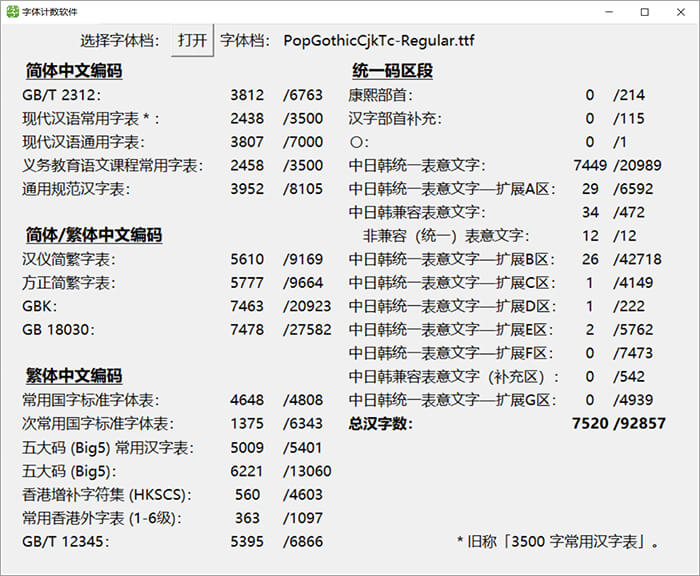The image size is (700, 576).
Task: Click the 通用规范汉字表 label
Action: 76,189
